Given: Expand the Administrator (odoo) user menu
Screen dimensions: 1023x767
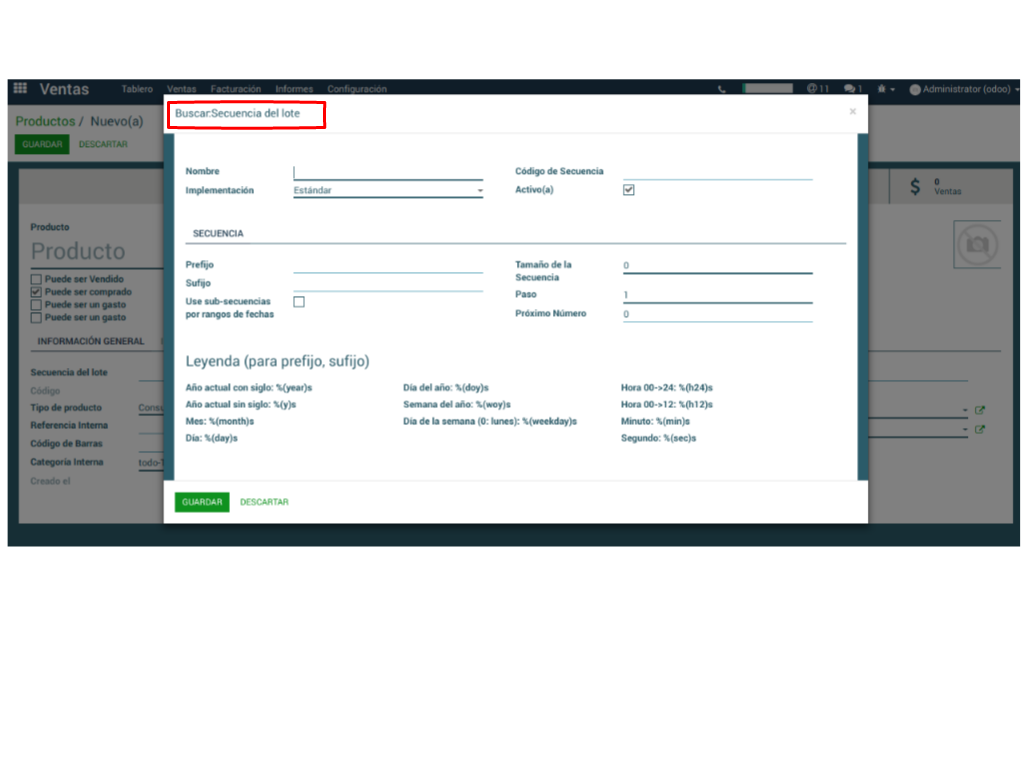Looking at the screenshot, I should click(965, 89).
